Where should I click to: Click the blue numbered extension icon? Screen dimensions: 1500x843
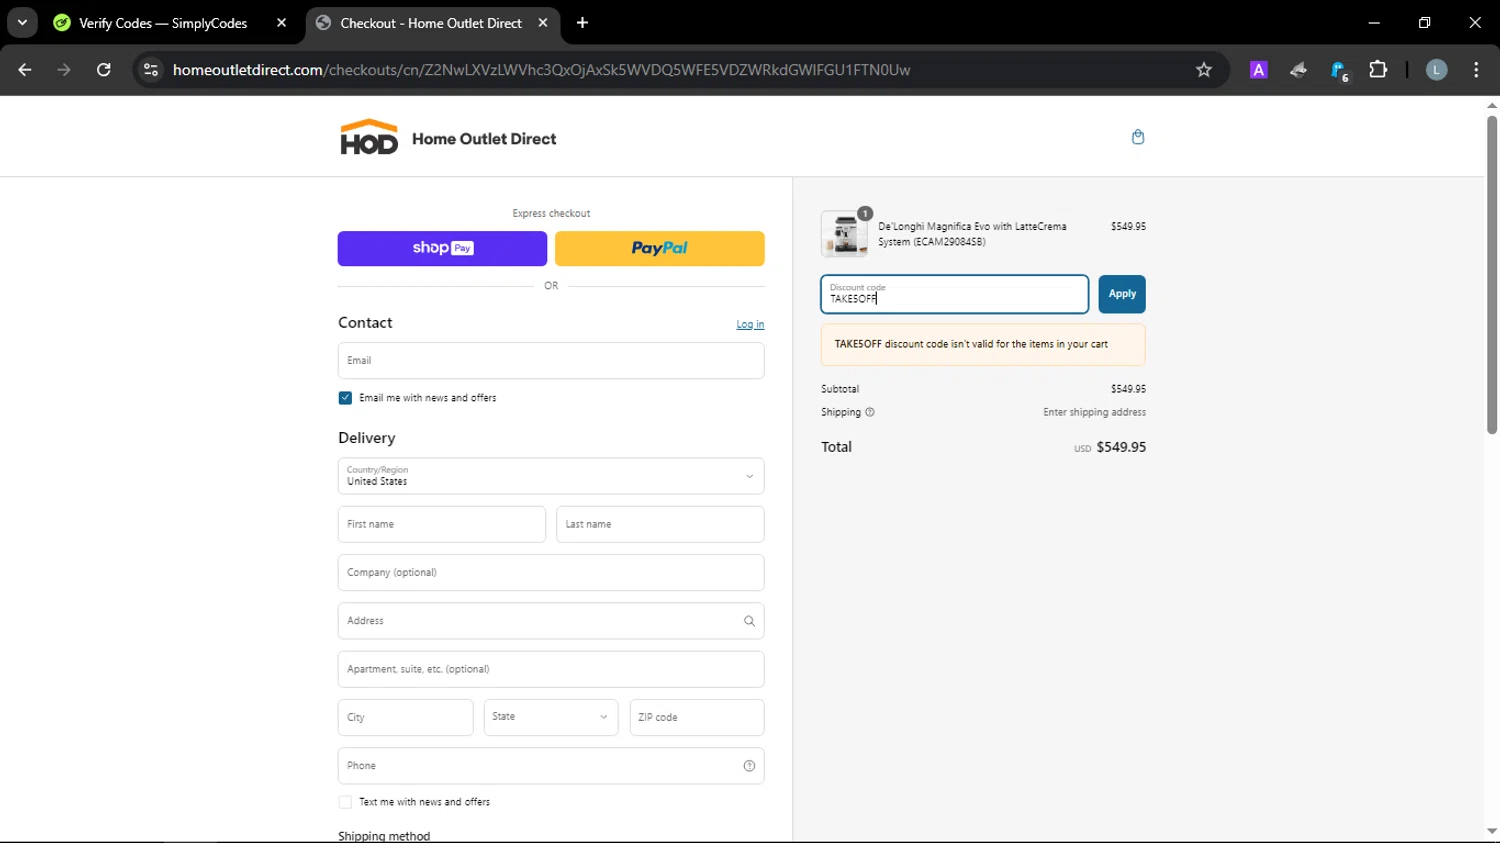tap(1339, 70)
